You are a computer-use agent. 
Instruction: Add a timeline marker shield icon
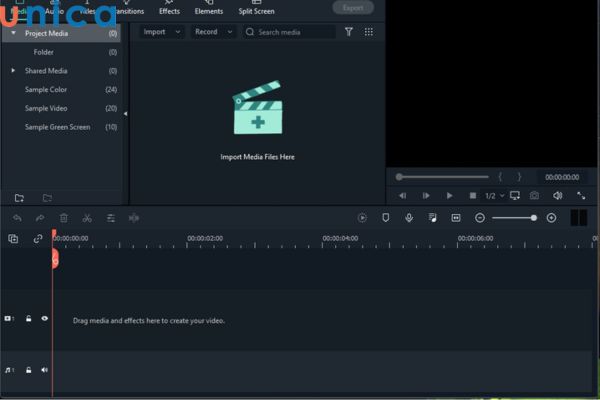[386, 218]
